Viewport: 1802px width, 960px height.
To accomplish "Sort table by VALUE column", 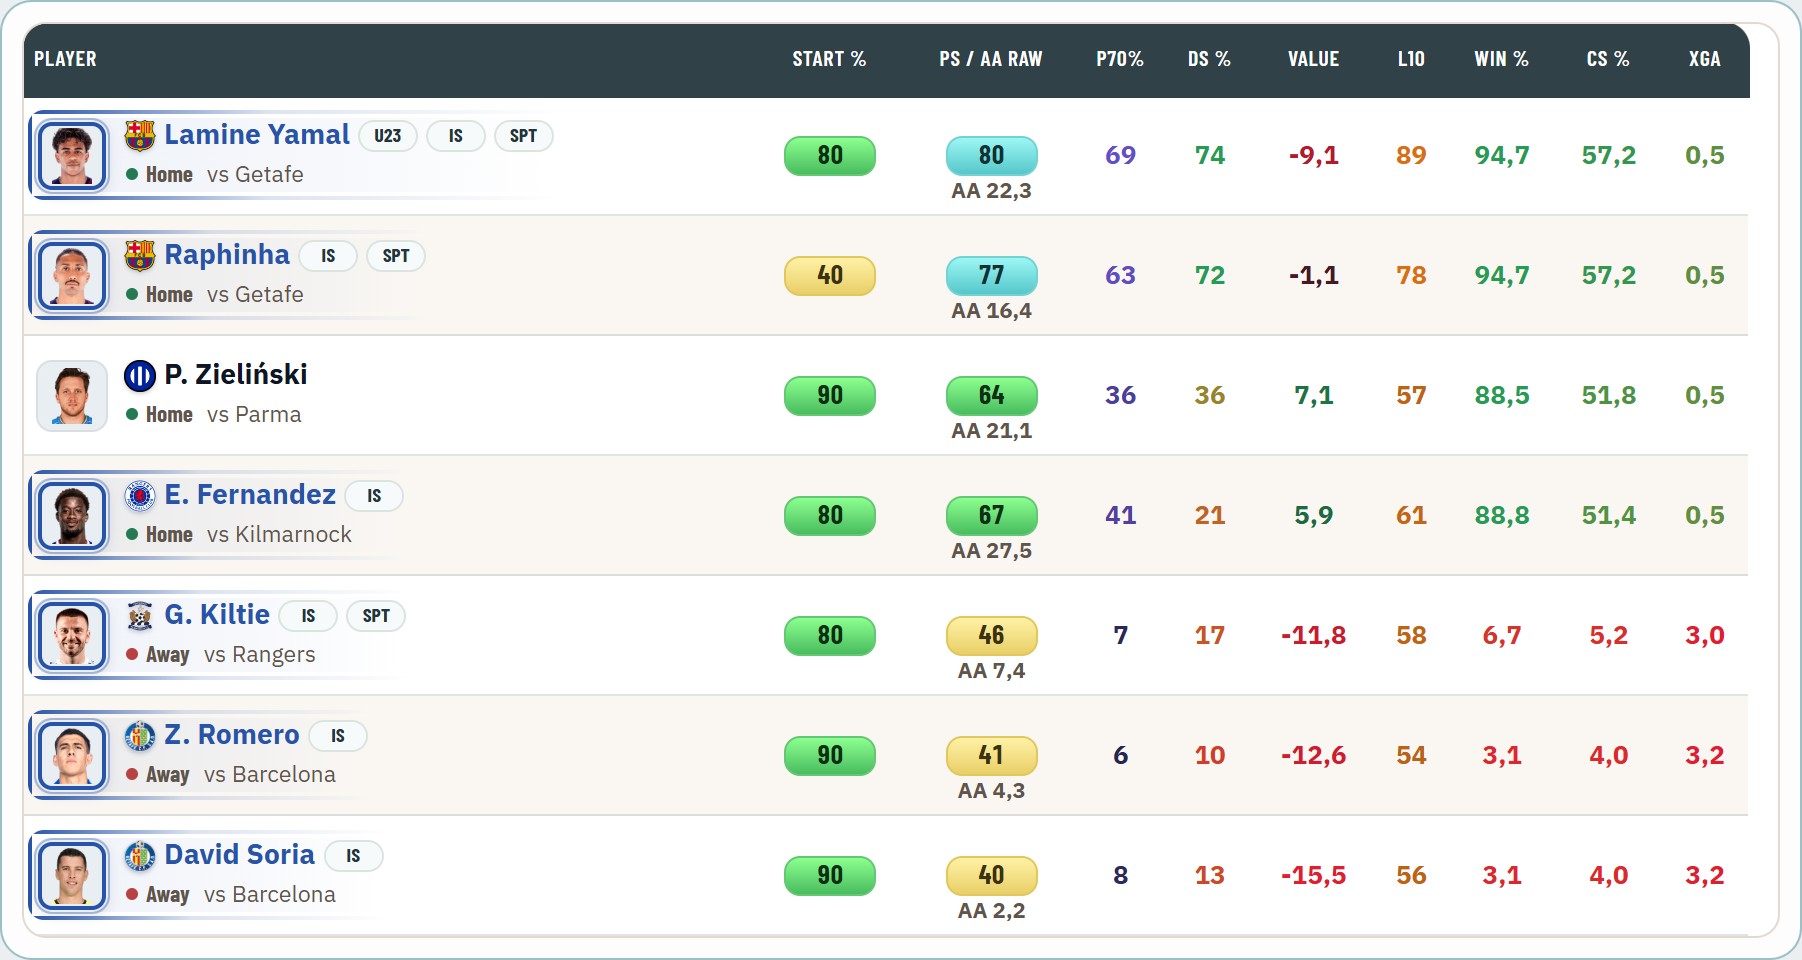I will coord(1313,59).
